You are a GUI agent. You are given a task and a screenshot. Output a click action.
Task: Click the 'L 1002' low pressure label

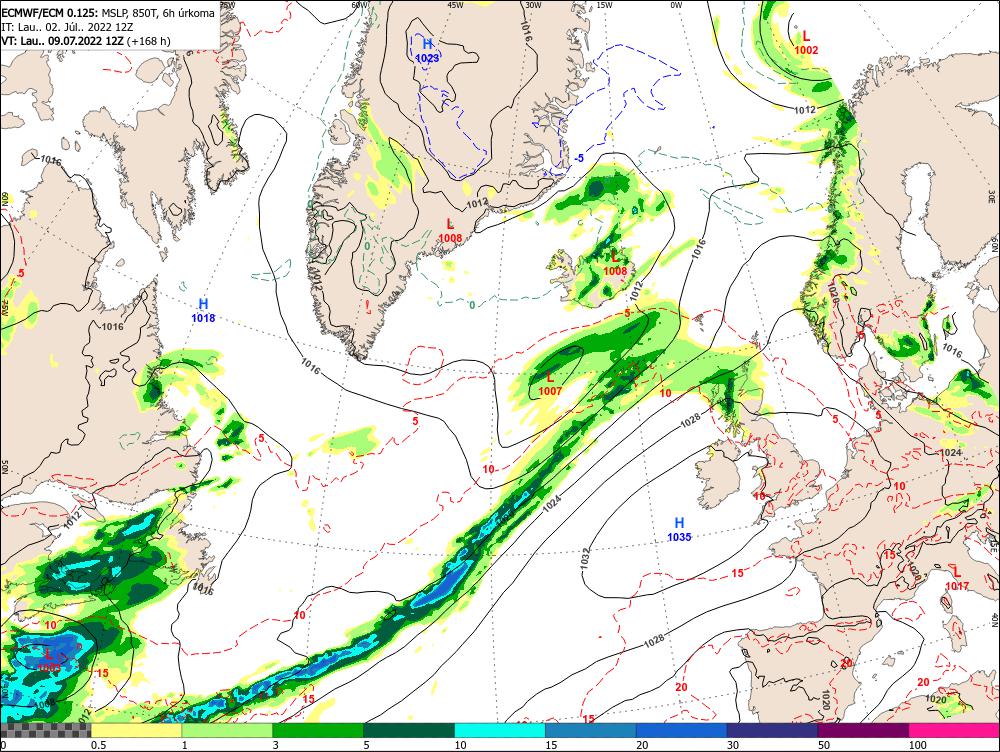pyautogui.click(x=806, y=42)
